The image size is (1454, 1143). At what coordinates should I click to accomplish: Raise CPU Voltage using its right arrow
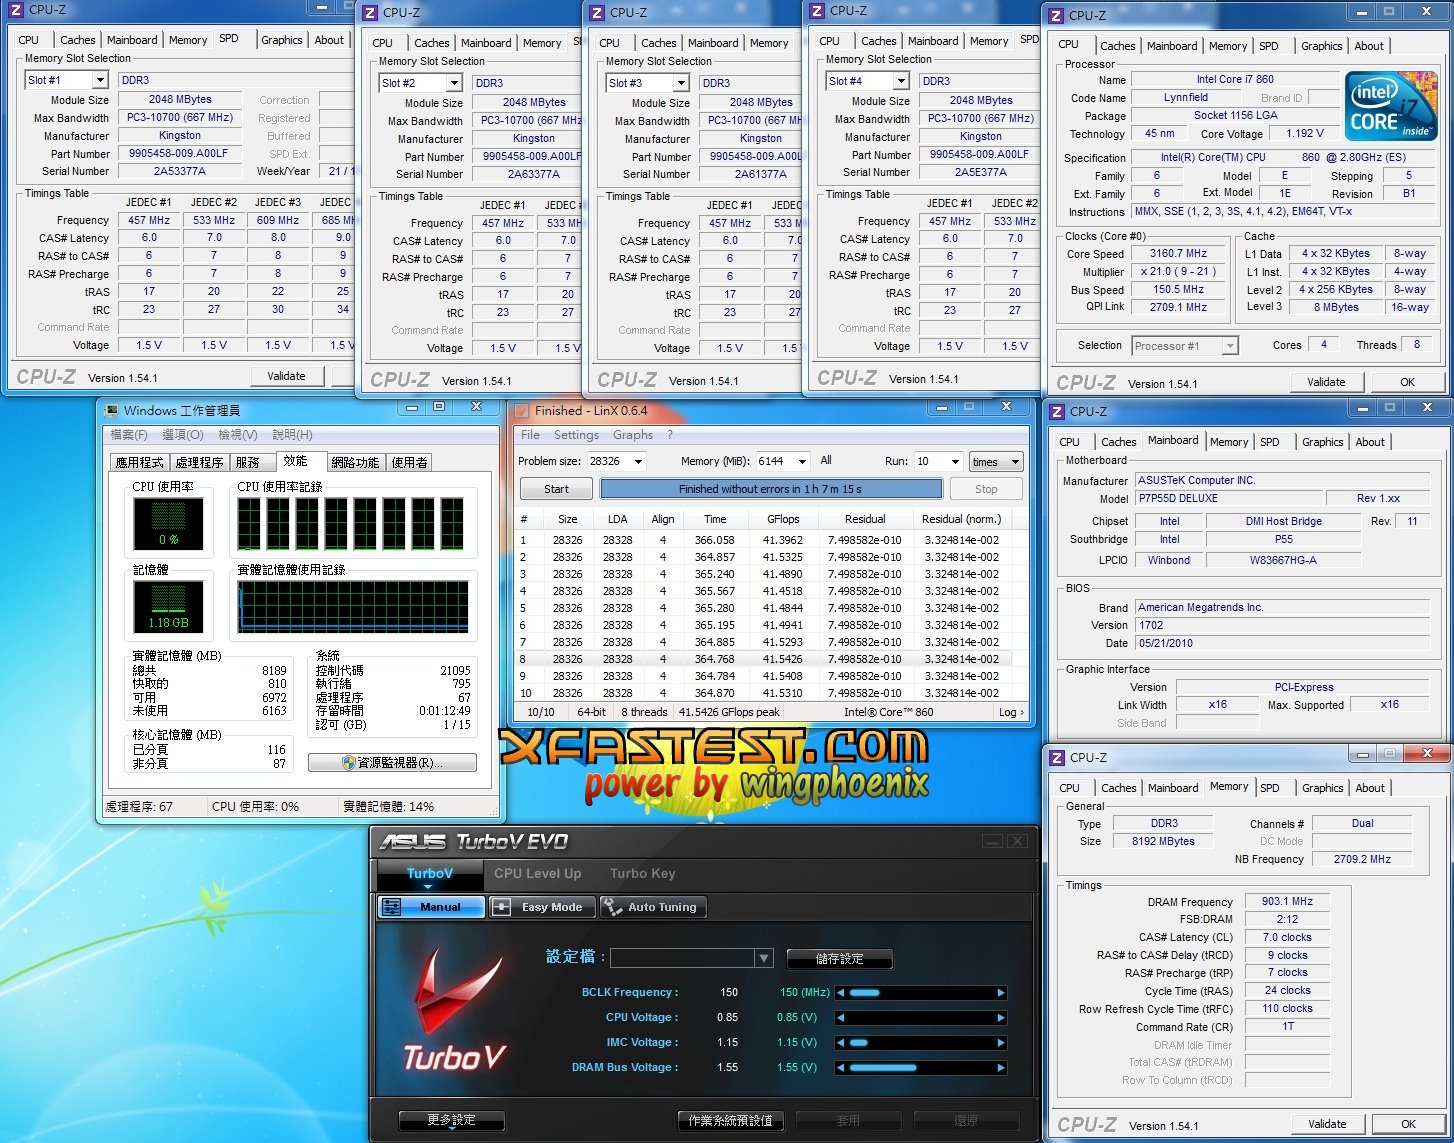point(1001,1018)
